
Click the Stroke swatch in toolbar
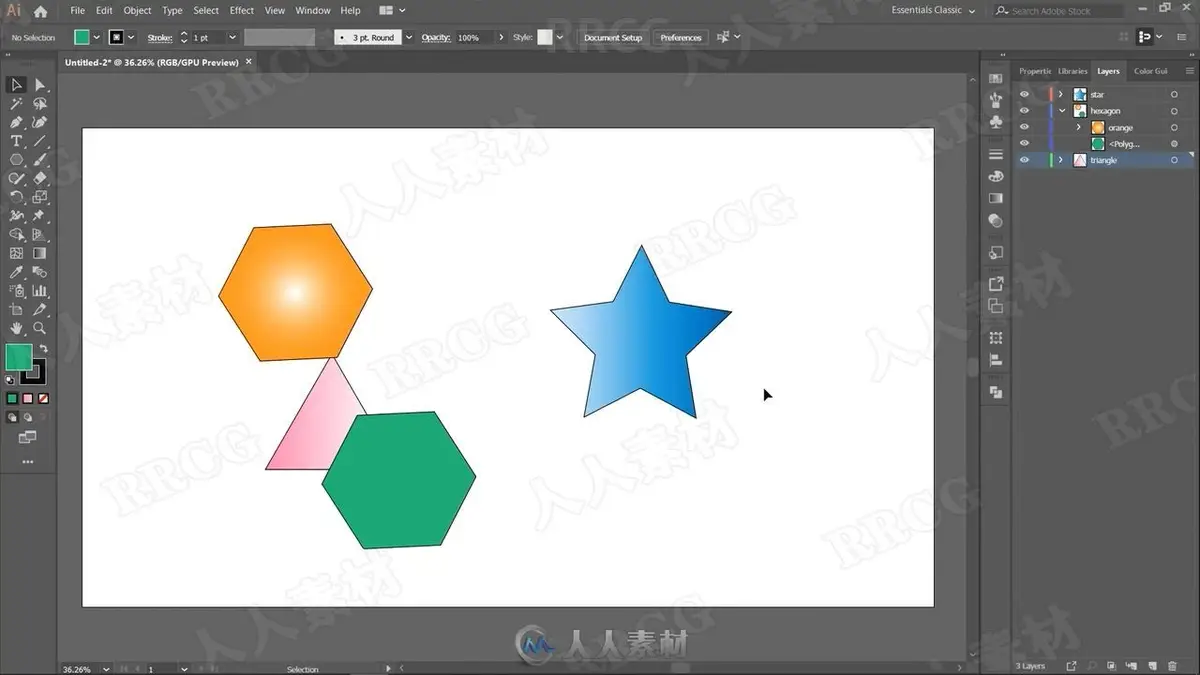(35, 371)
